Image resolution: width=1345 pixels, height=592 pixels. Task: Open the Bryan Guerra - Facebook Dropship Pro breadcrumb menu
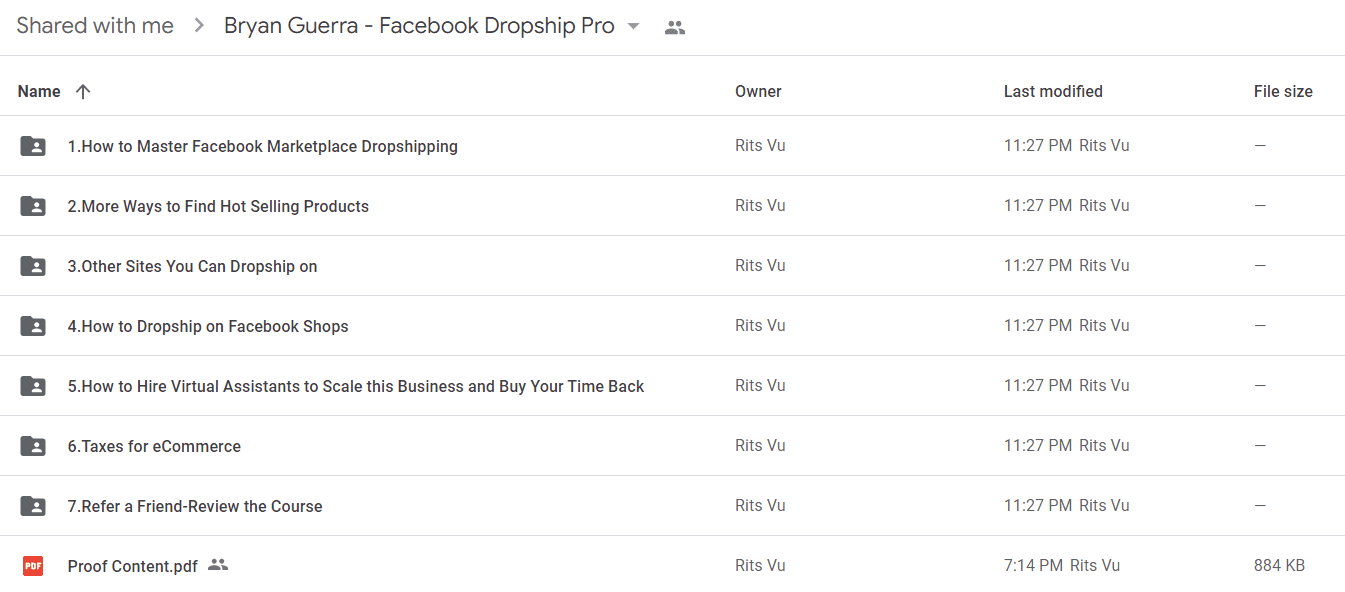tap(432, 26)
